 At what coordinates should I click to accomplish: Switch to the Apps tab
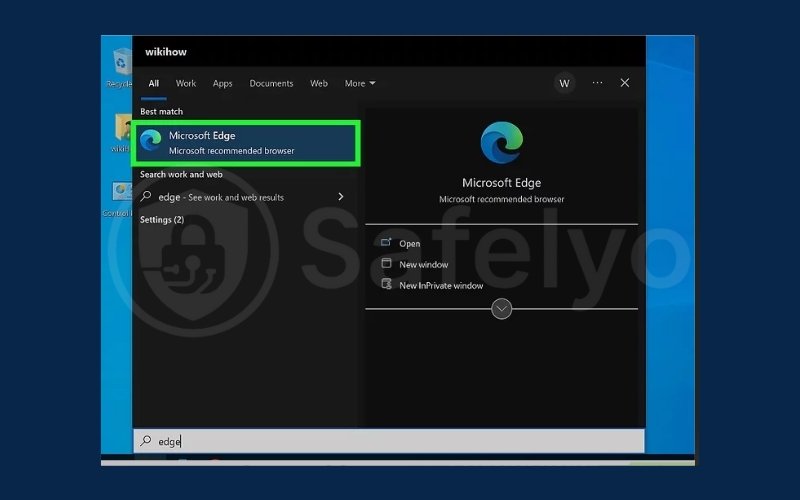tap(222, 83)
